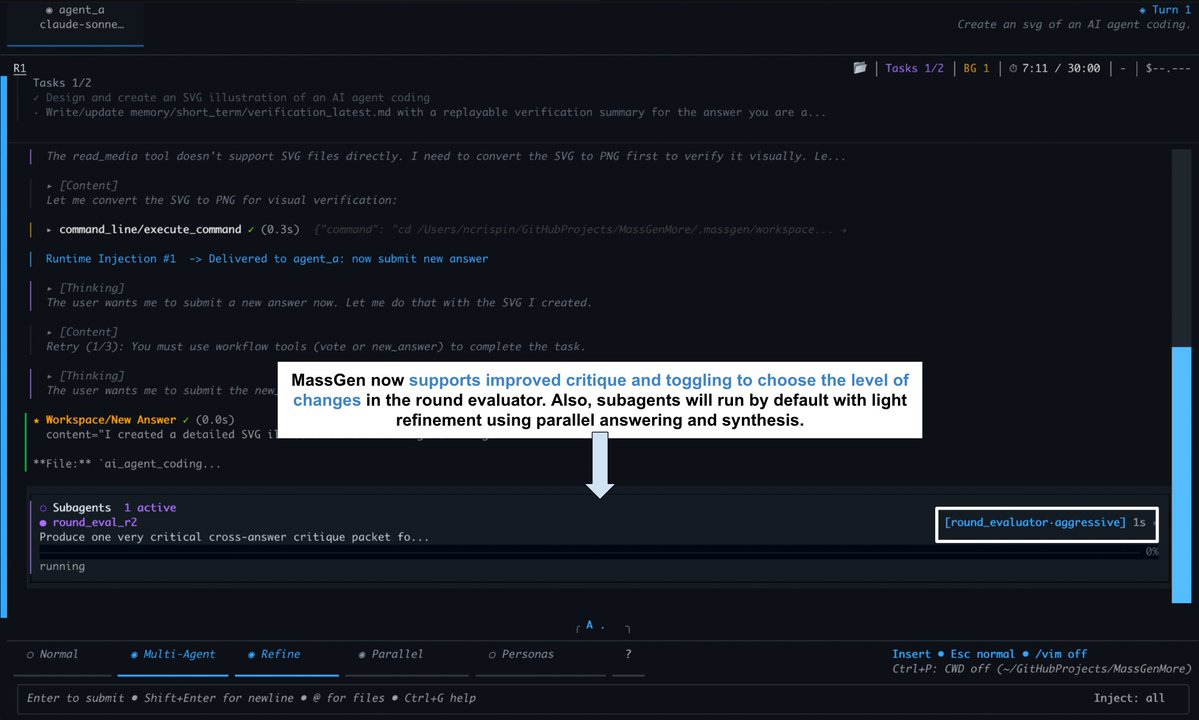1199x720 pixels.
Task: Click the star icon beside Workspace/New Answer
Action: click(x=36, y=420)
